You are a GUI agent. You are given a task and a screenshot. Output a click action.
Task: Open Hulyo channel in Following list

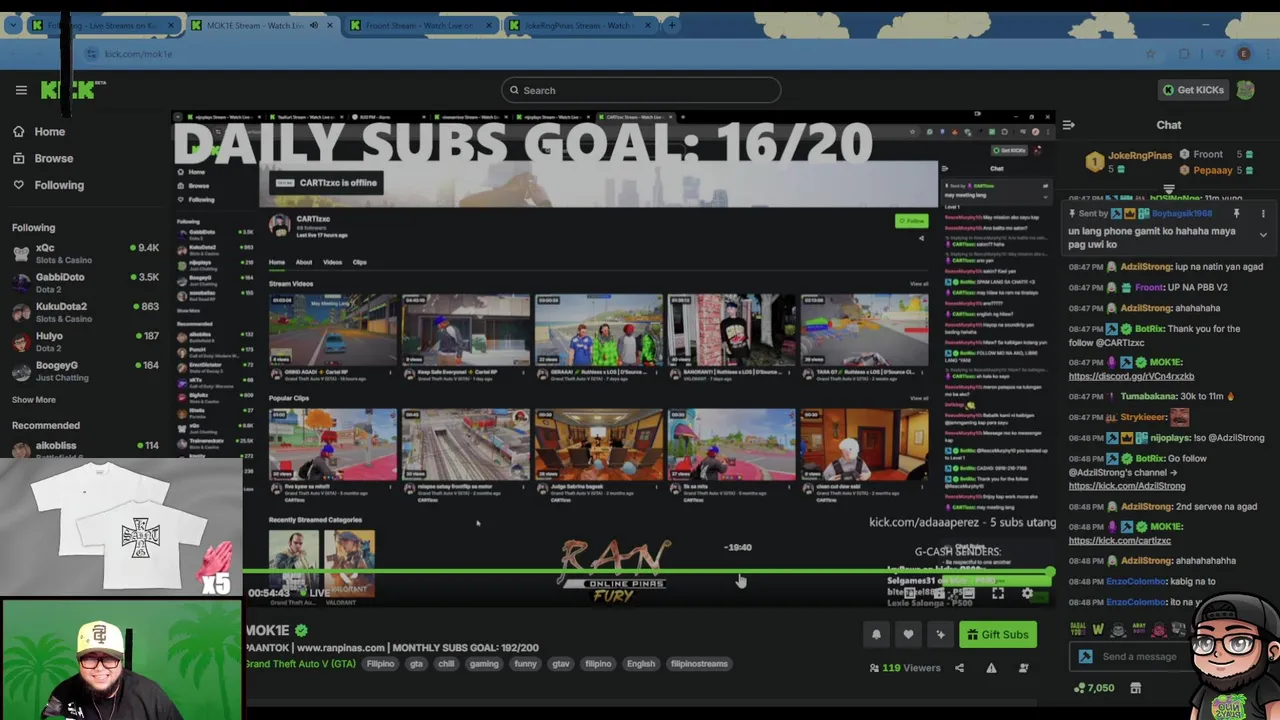pos(85,342)
